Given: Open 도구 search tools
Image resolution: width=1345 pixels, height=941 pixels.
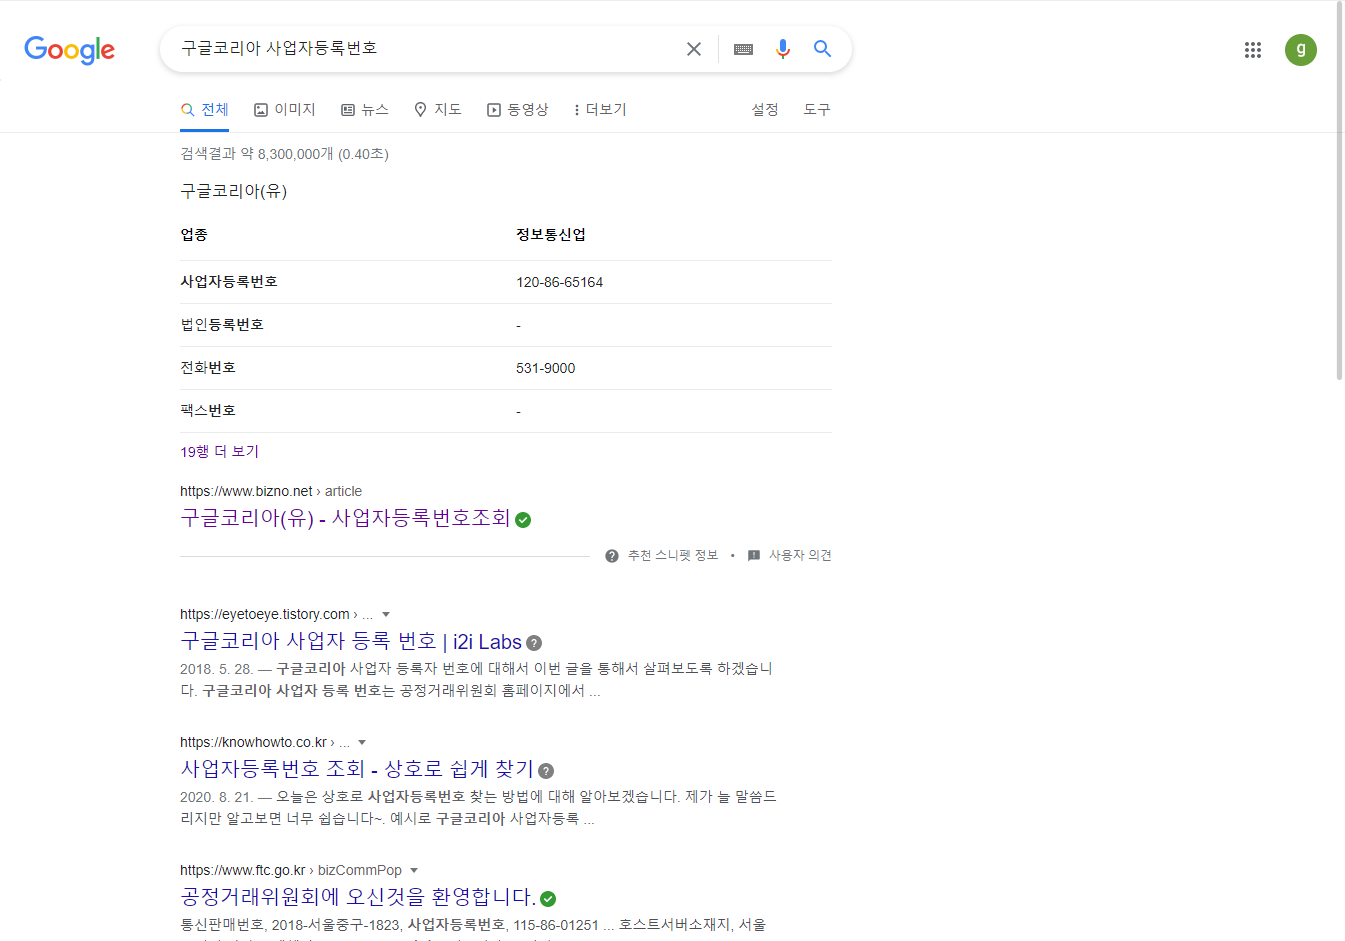Looking at the screenshot, I should (817, 110).
